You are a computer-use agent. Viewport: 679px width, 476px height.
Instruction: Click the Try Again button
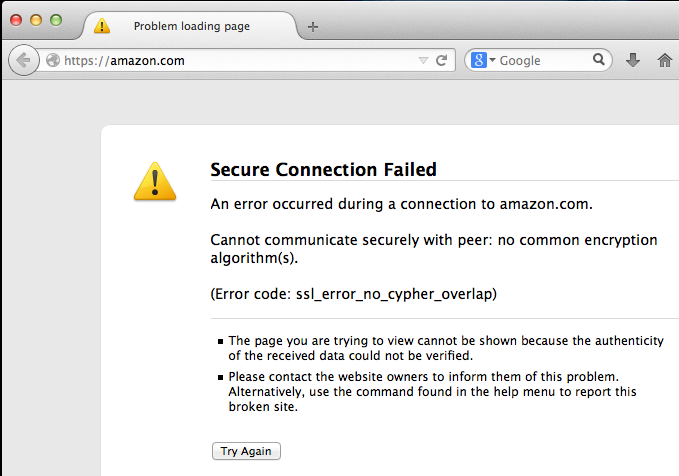246,451
